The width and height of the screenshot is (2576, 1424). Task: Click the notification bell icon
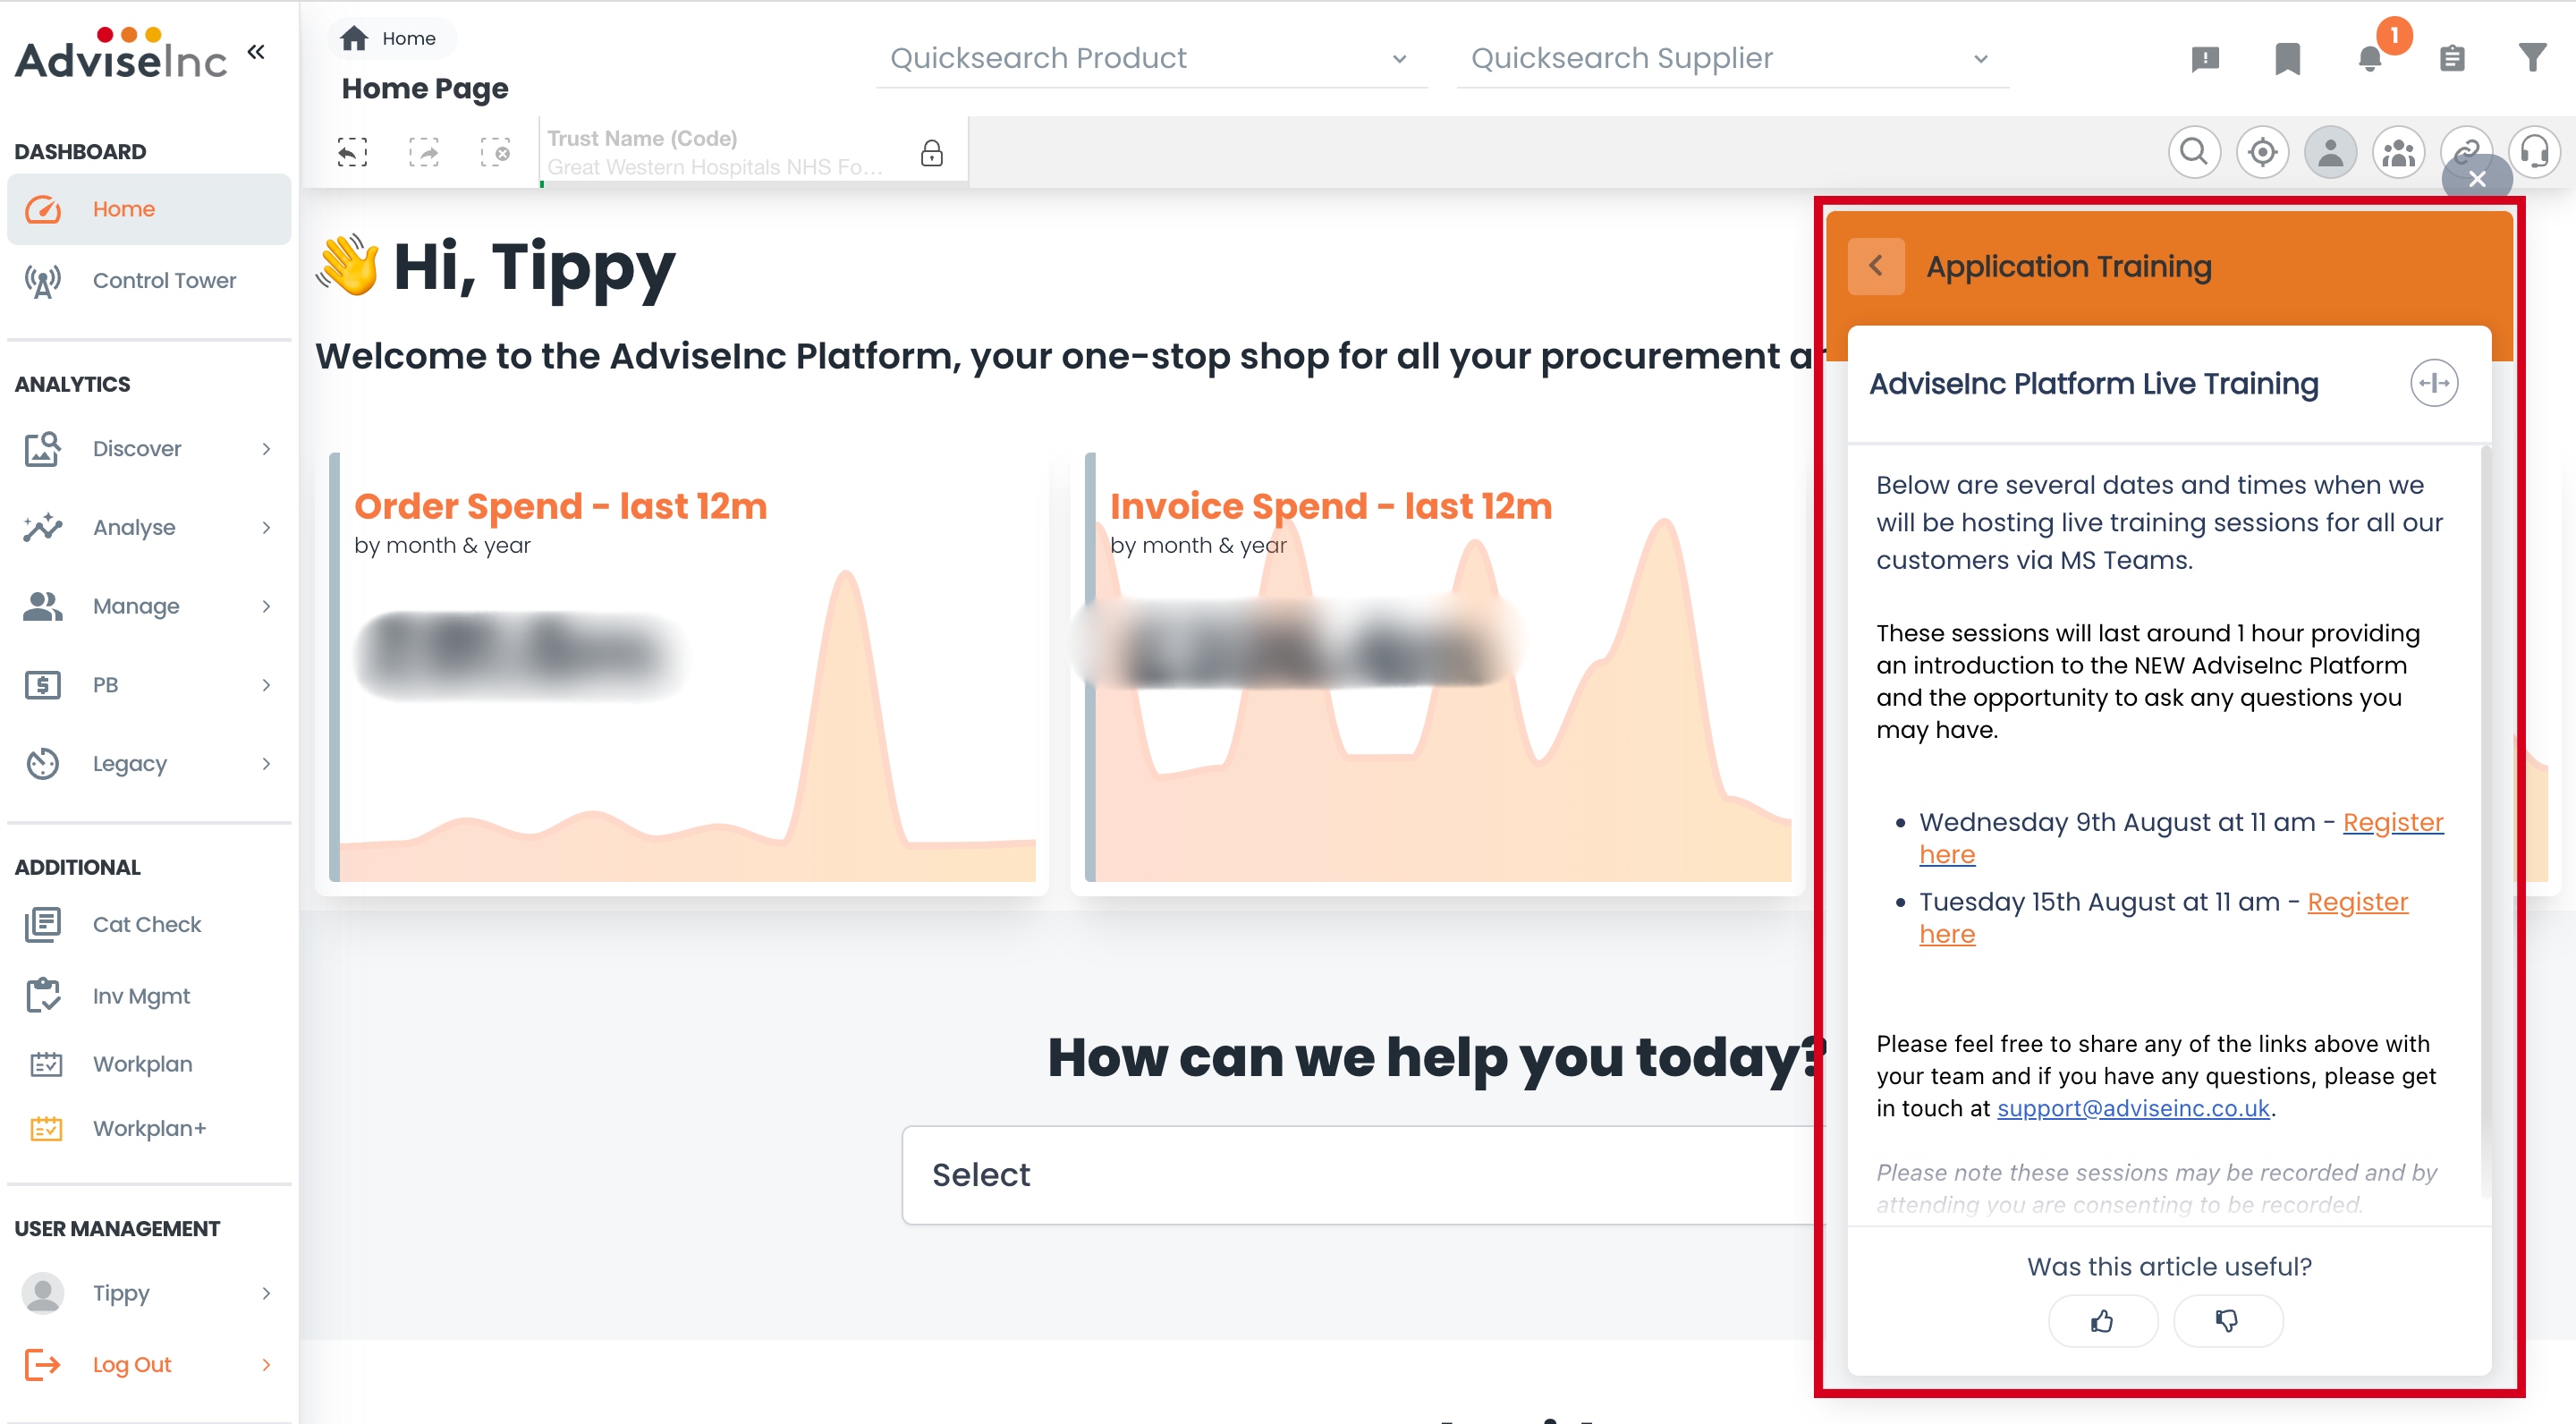[x=2369, y=59]
